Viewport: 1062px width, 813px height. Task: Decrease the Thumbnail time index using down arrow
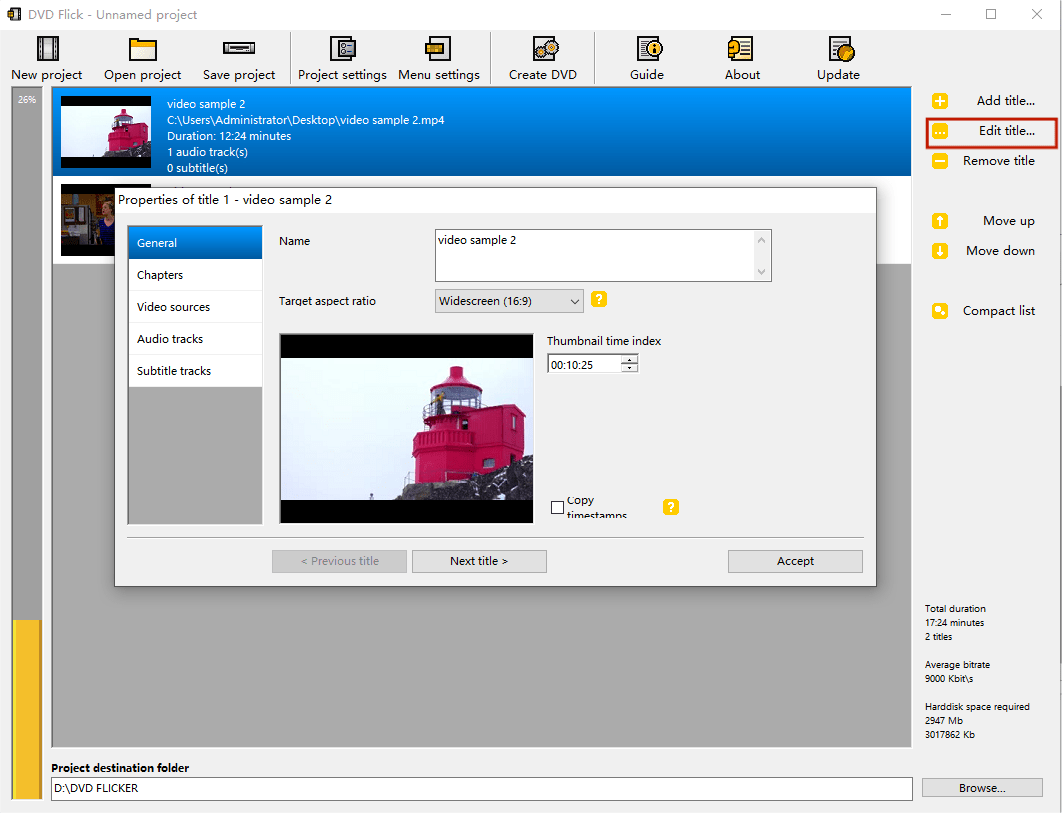pos(629,369)
